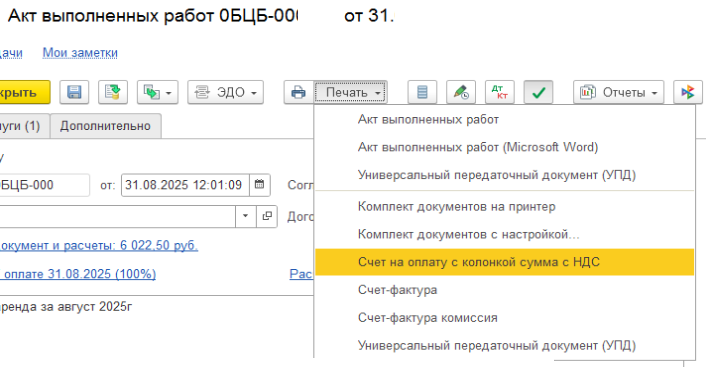Open the create-based-on dropdown button
The image size is (706, 377).
tap(158, 92)
